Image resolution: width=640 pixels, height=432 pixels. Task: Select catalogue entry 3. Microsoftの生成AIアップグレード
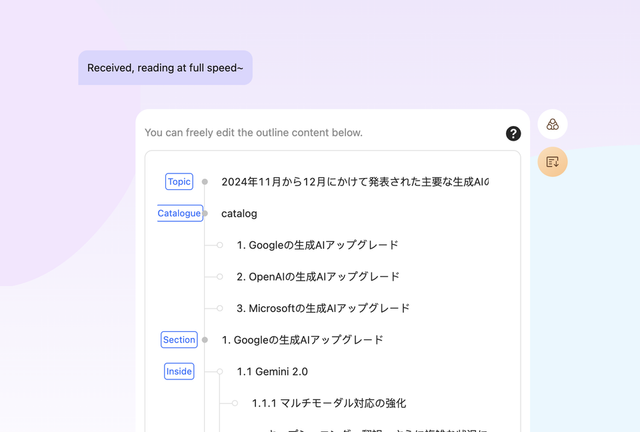click(x=323, y=308)
